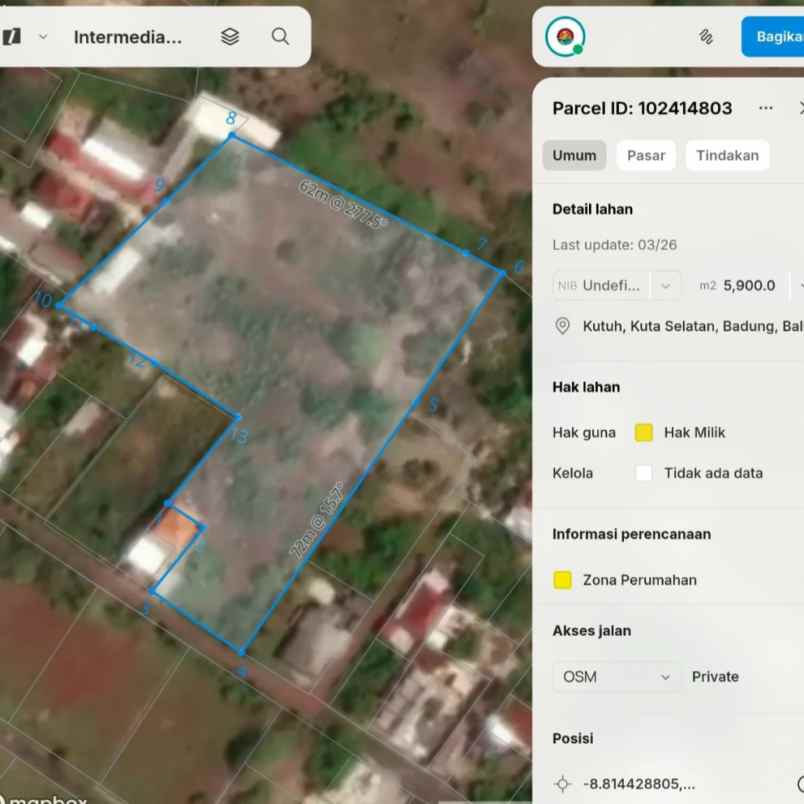Click the Intermedia... workspace title
The image size is (804, 804).
[128, 37]
